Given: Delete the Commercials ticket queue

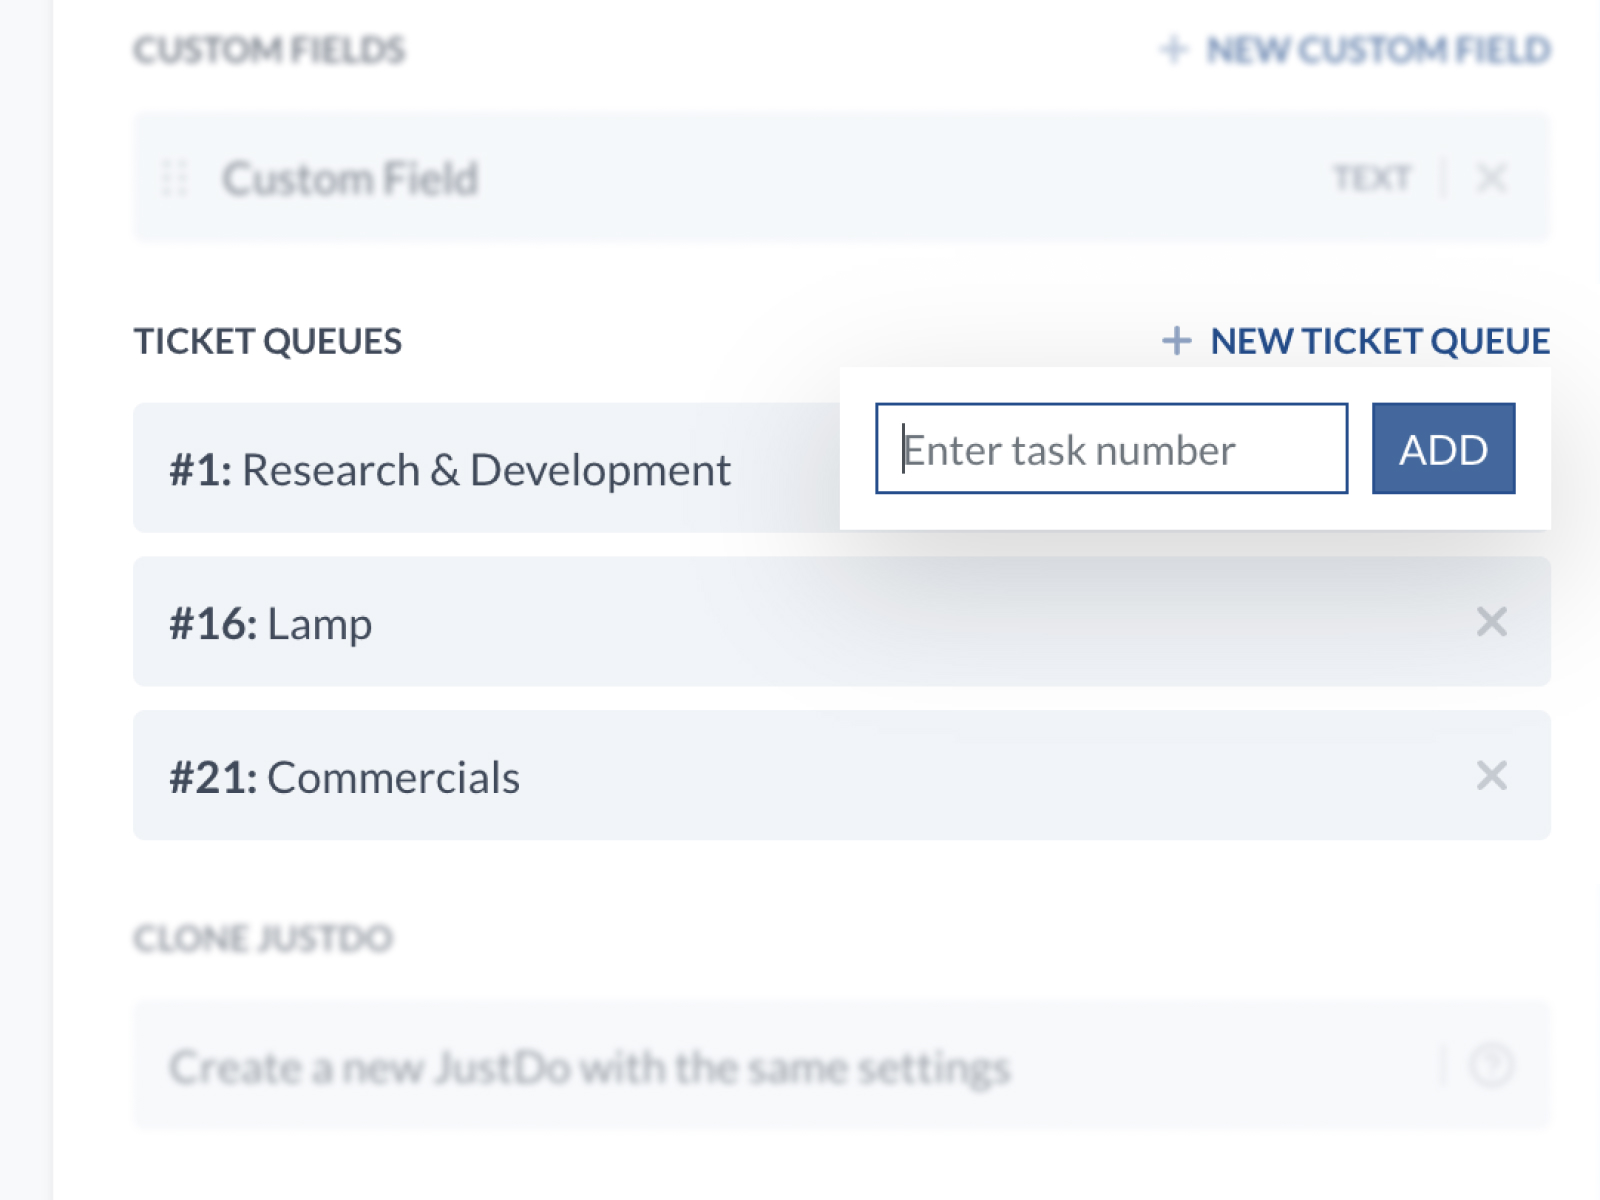Looking at the screenshot, I should [1491, 776].
